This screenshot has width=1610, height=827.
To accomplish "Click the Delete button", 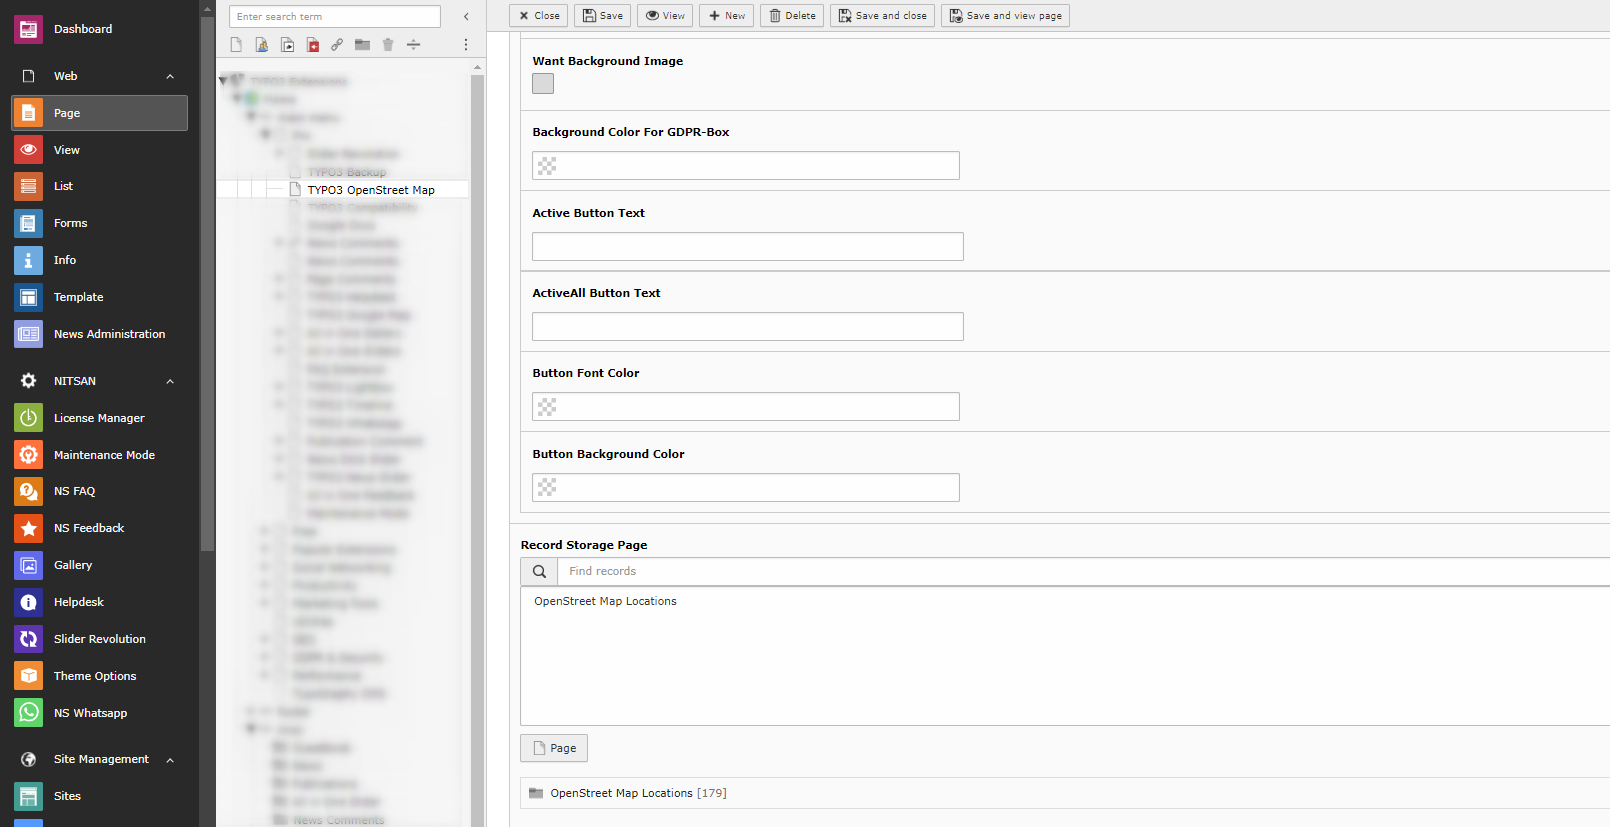I will click(x=792, y=16).
